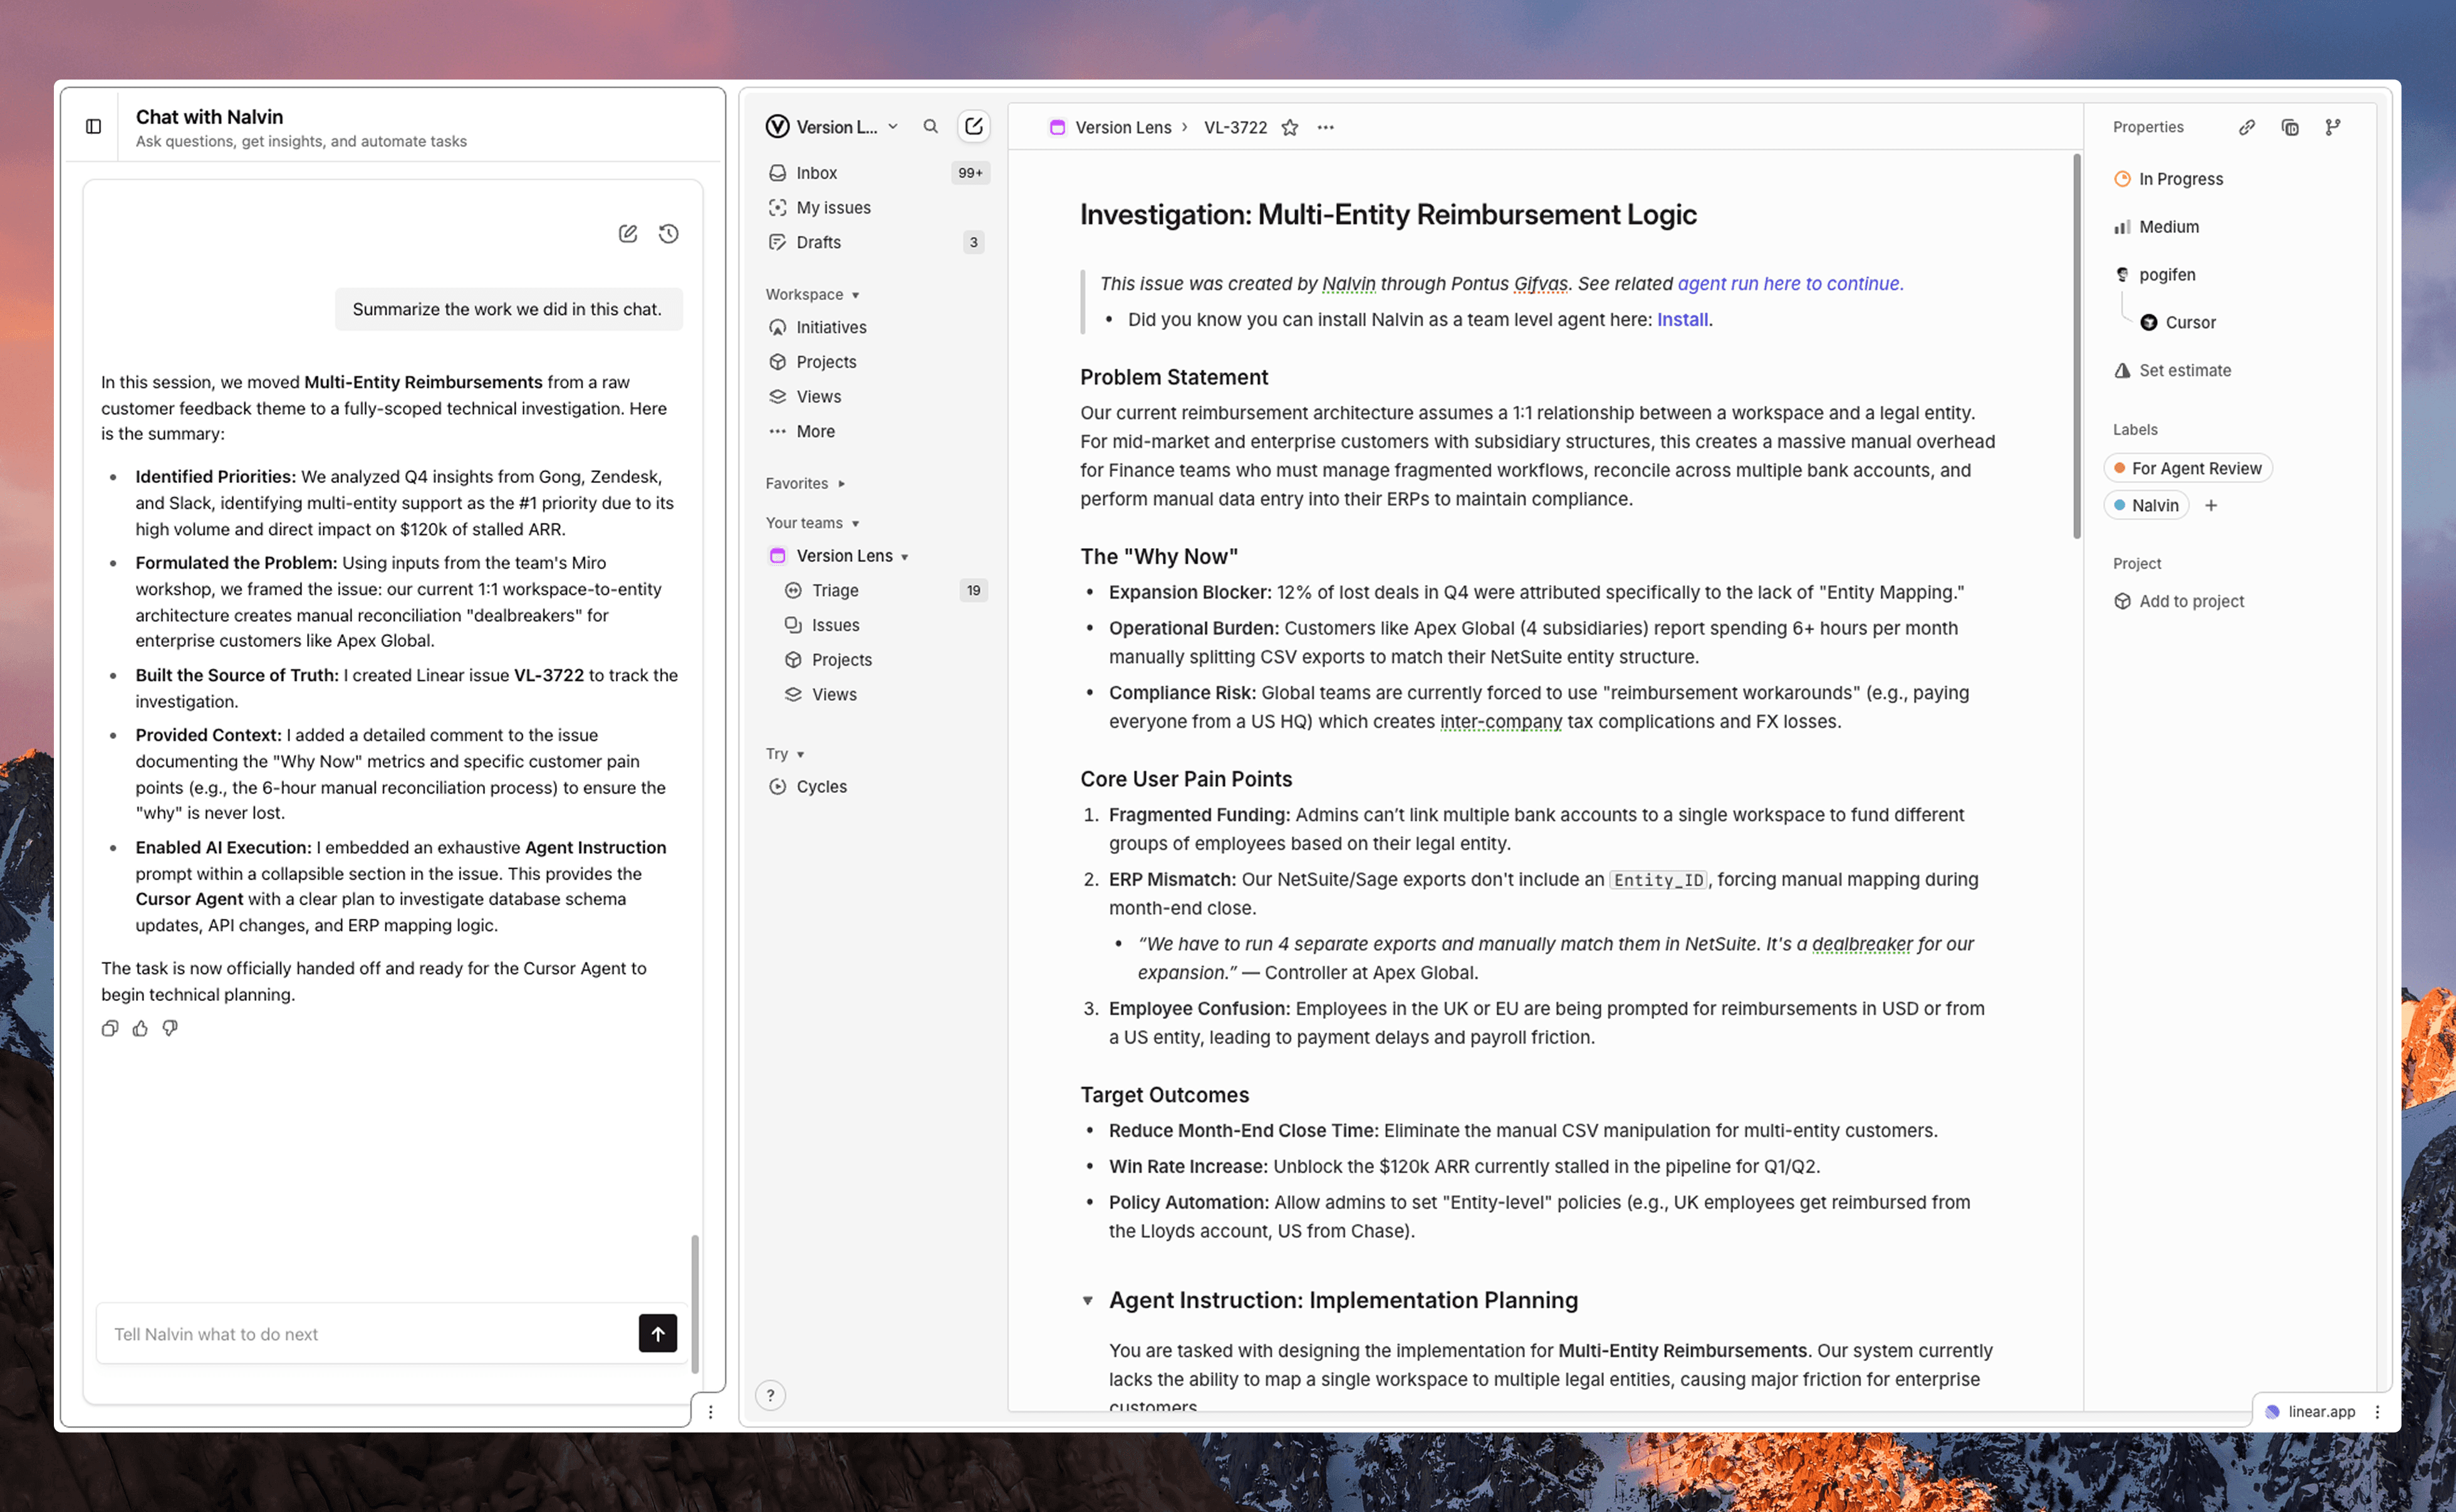The height and width of the screenshot is (1512, 2456).
Task: Copy git branch name icon
Action: point(2333,127)
